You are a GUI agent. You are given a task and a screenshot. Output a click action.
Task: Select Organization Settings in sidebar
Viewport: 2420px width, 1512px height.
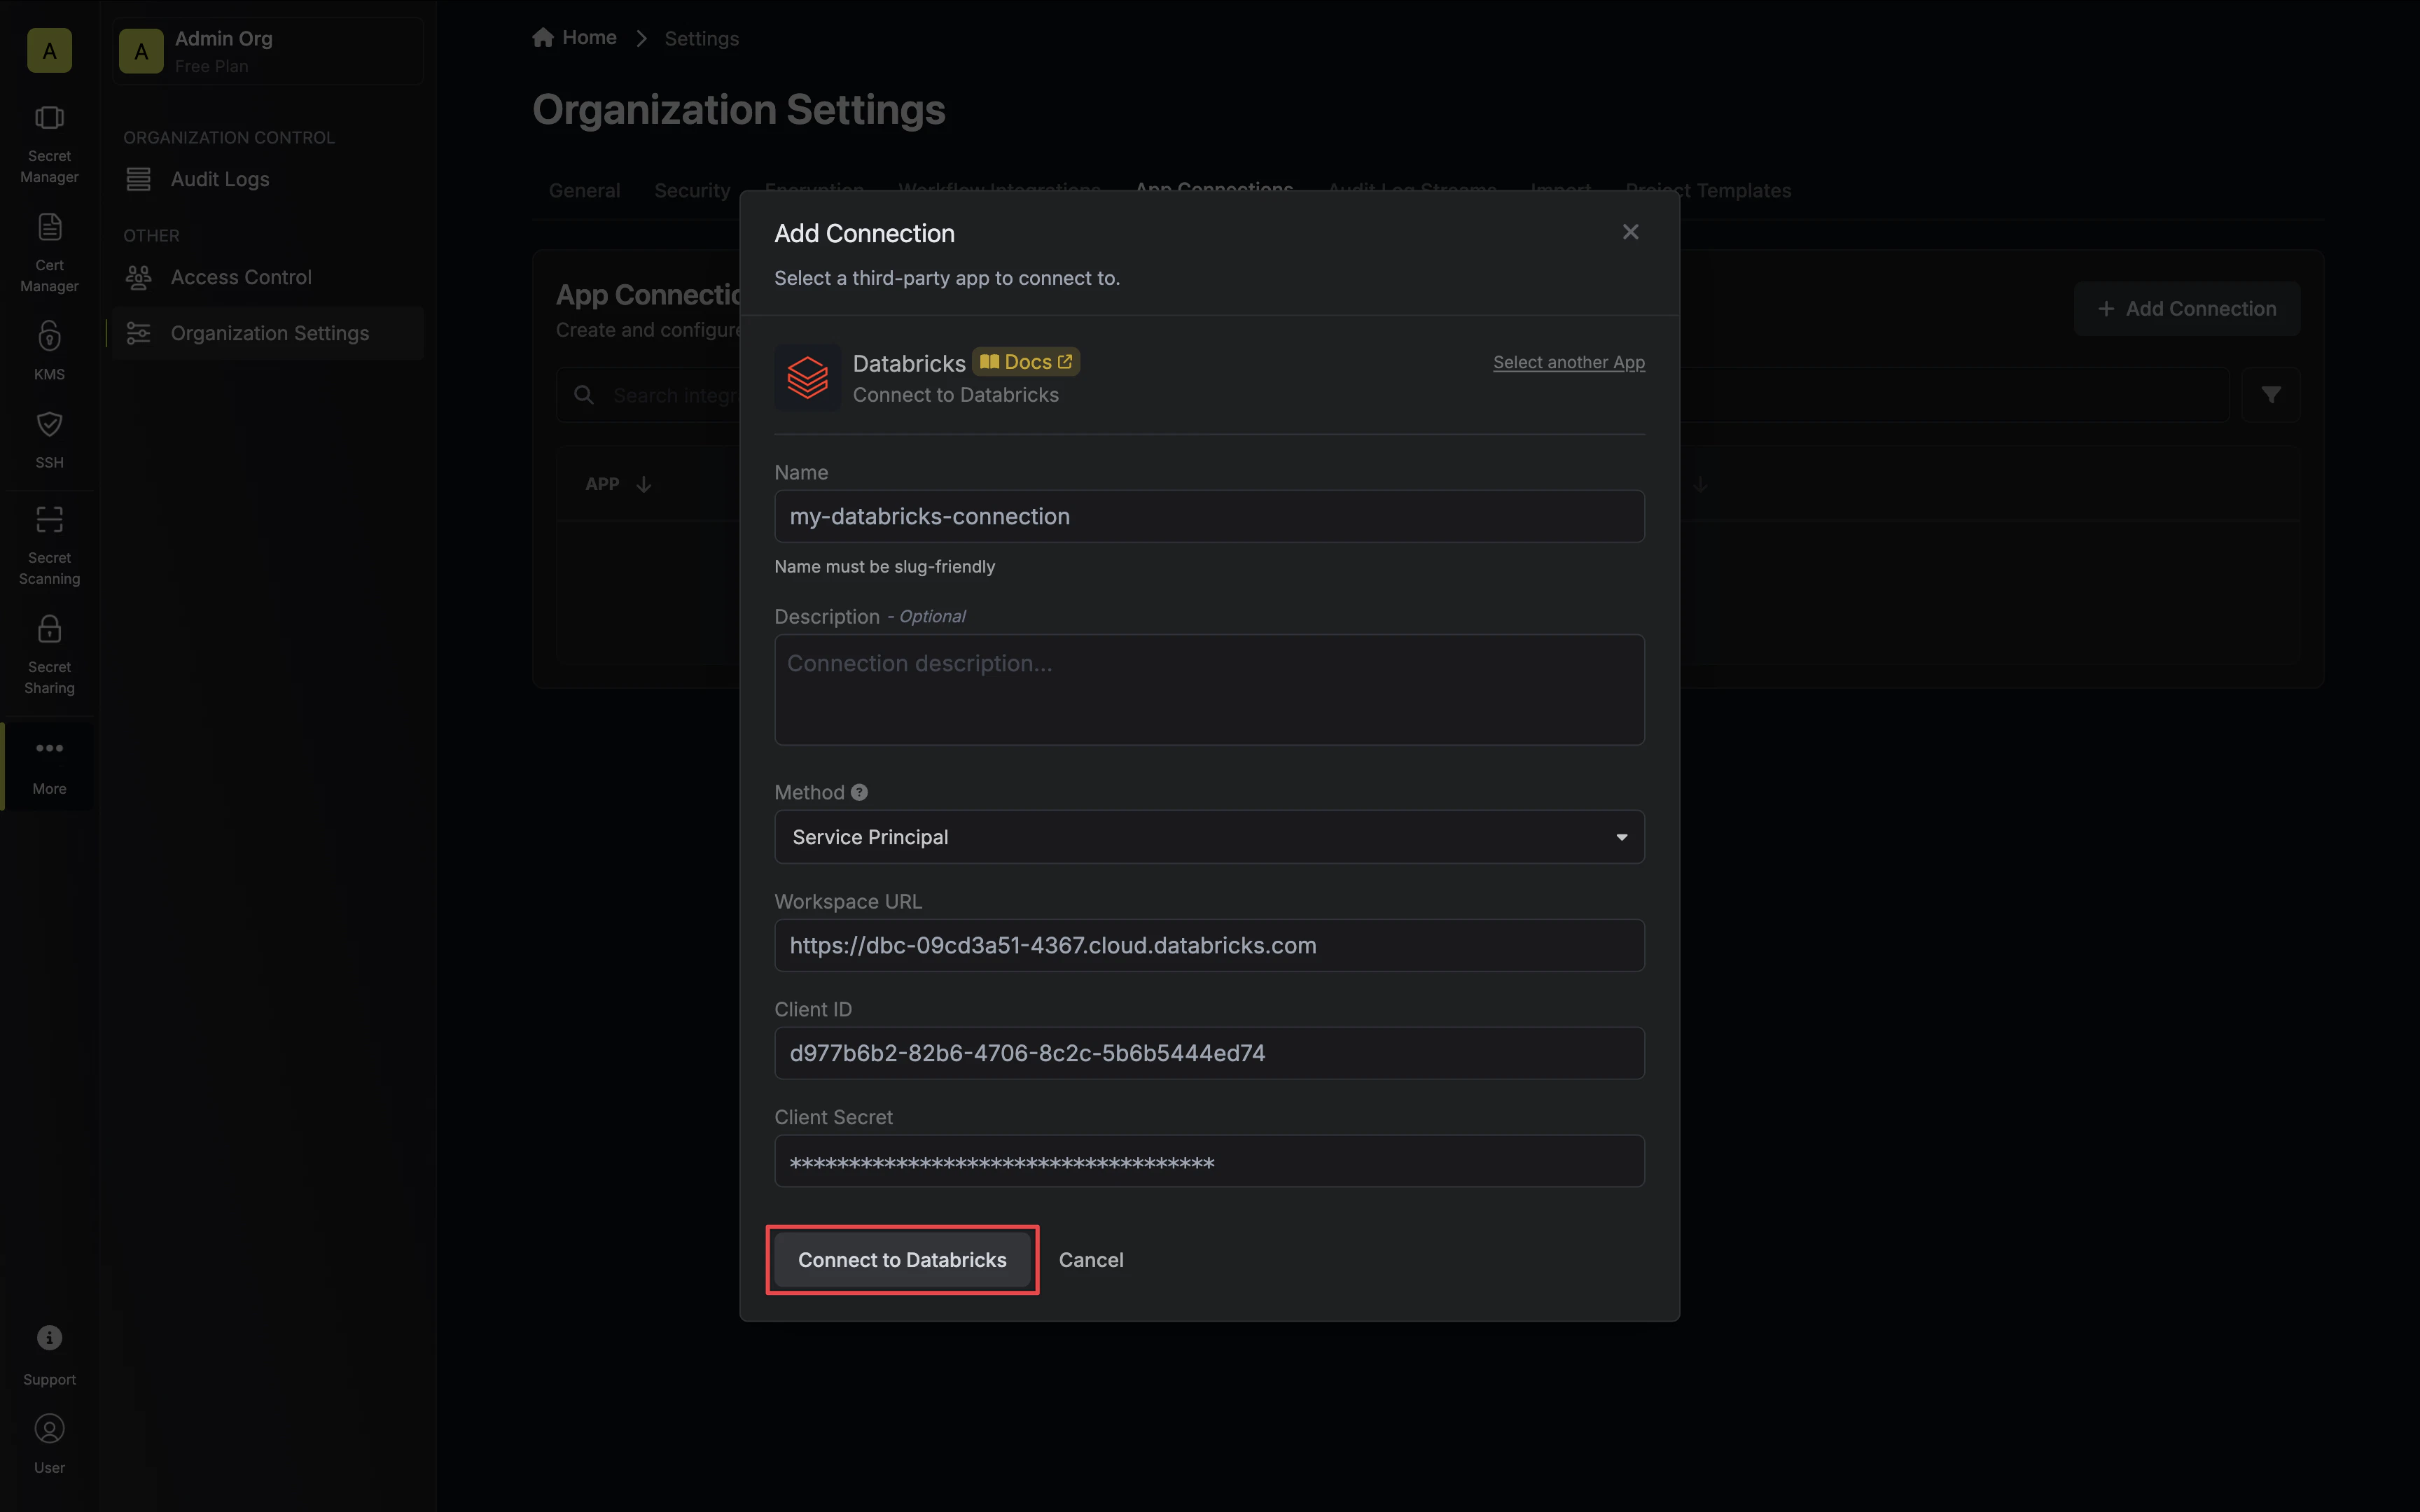268,333
